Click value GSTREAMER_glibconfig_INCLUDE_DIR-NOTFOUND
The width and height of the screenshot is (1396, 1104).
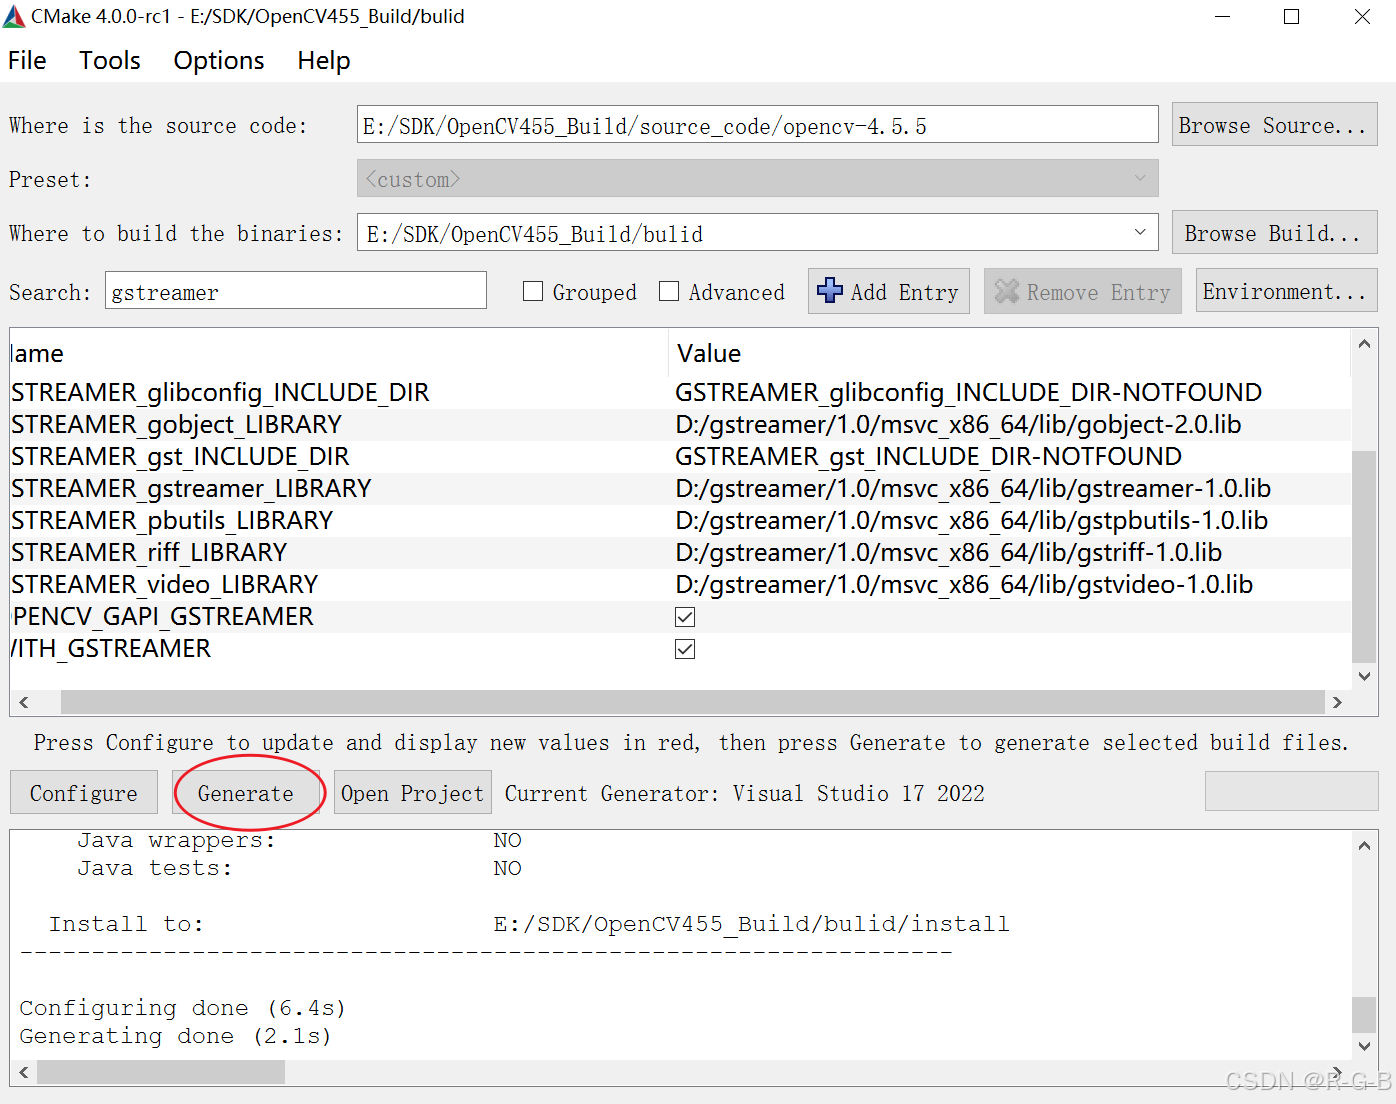point(969,392)
